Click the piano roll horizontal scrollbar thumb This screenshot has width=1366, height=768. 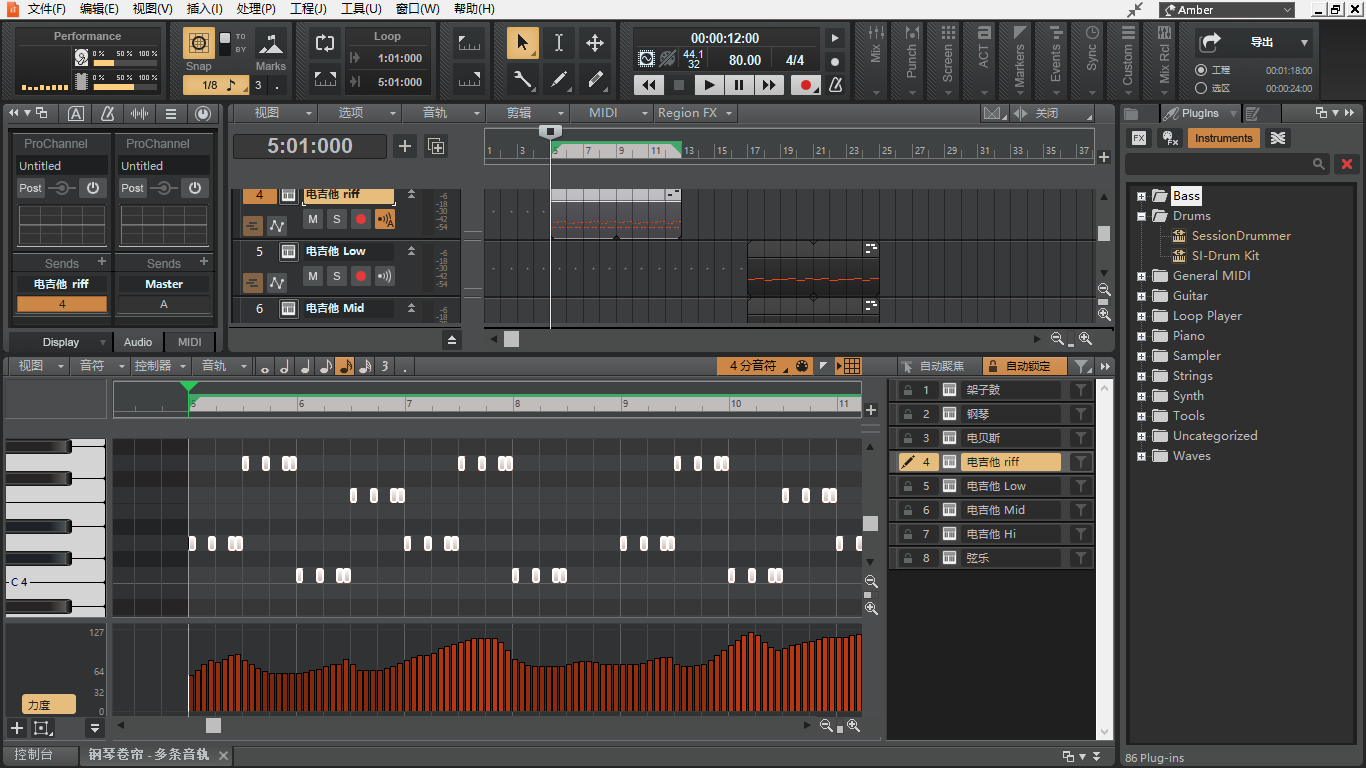(x=213, y=726)
